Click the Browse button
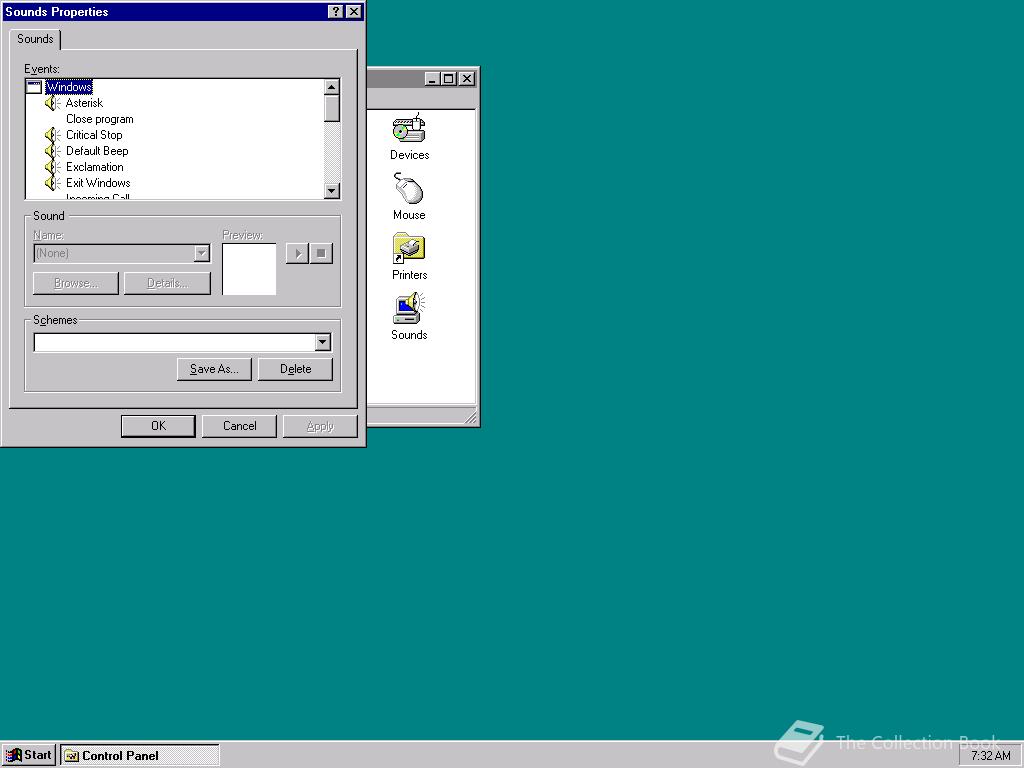The image size is (1024, 768). [x=76, y=283]
